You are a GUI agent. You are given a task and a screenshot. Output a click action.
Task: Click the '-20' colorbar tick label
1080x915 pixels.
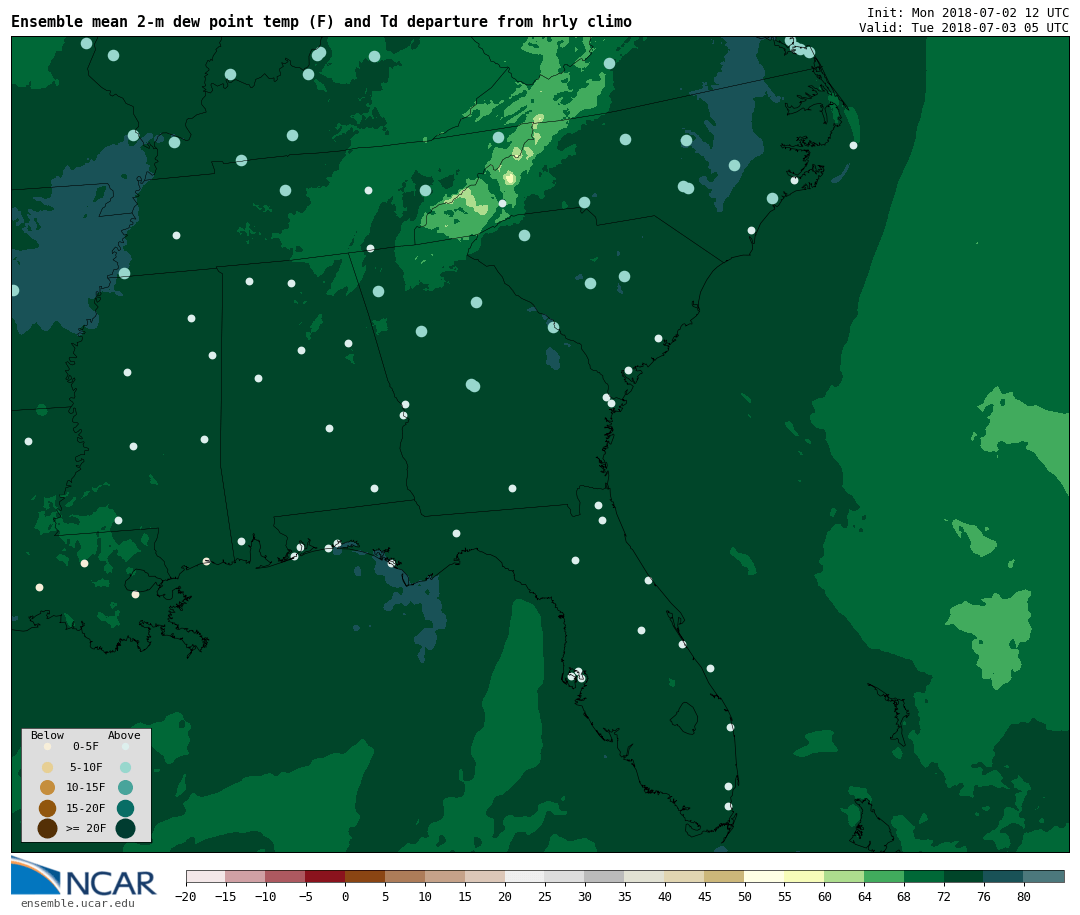[x=186, y=897]
